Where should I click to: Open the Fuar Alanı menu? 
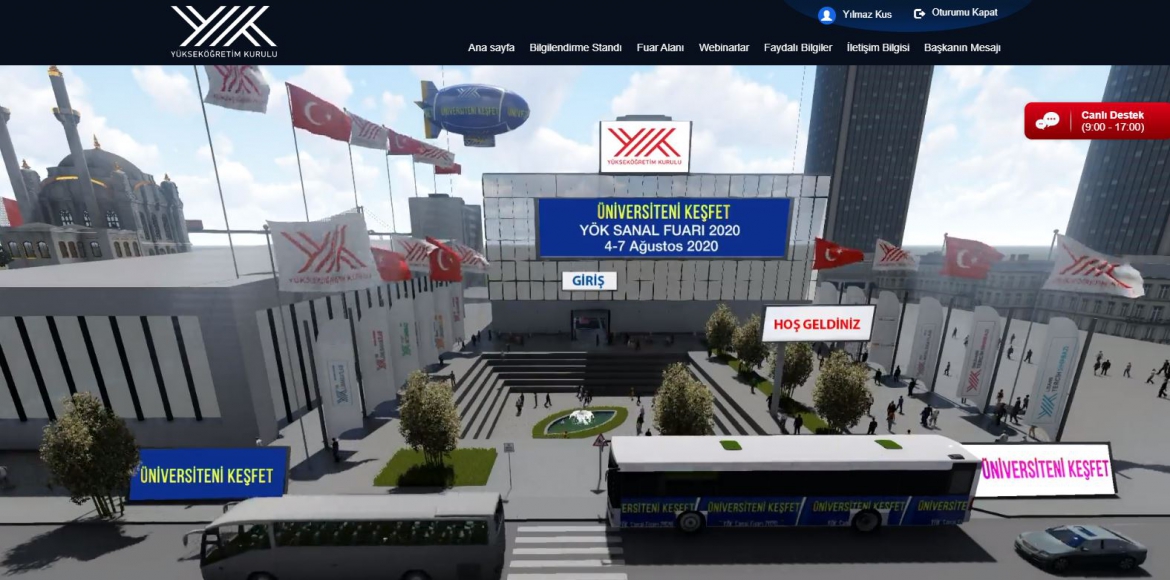(x=660, y=48)
